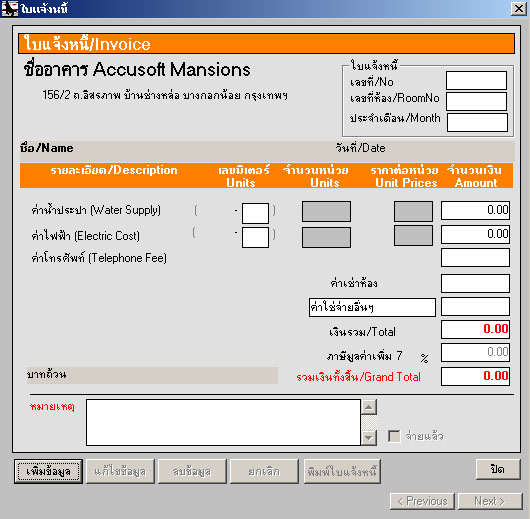Click the Water Supply meter box
Viewport: 530px width, 519px height.
point(255,213)
